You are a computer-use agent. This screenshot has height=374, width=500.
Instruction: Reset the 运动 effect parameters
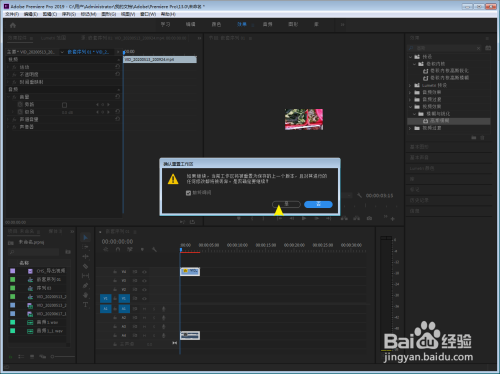pos(117,67)
